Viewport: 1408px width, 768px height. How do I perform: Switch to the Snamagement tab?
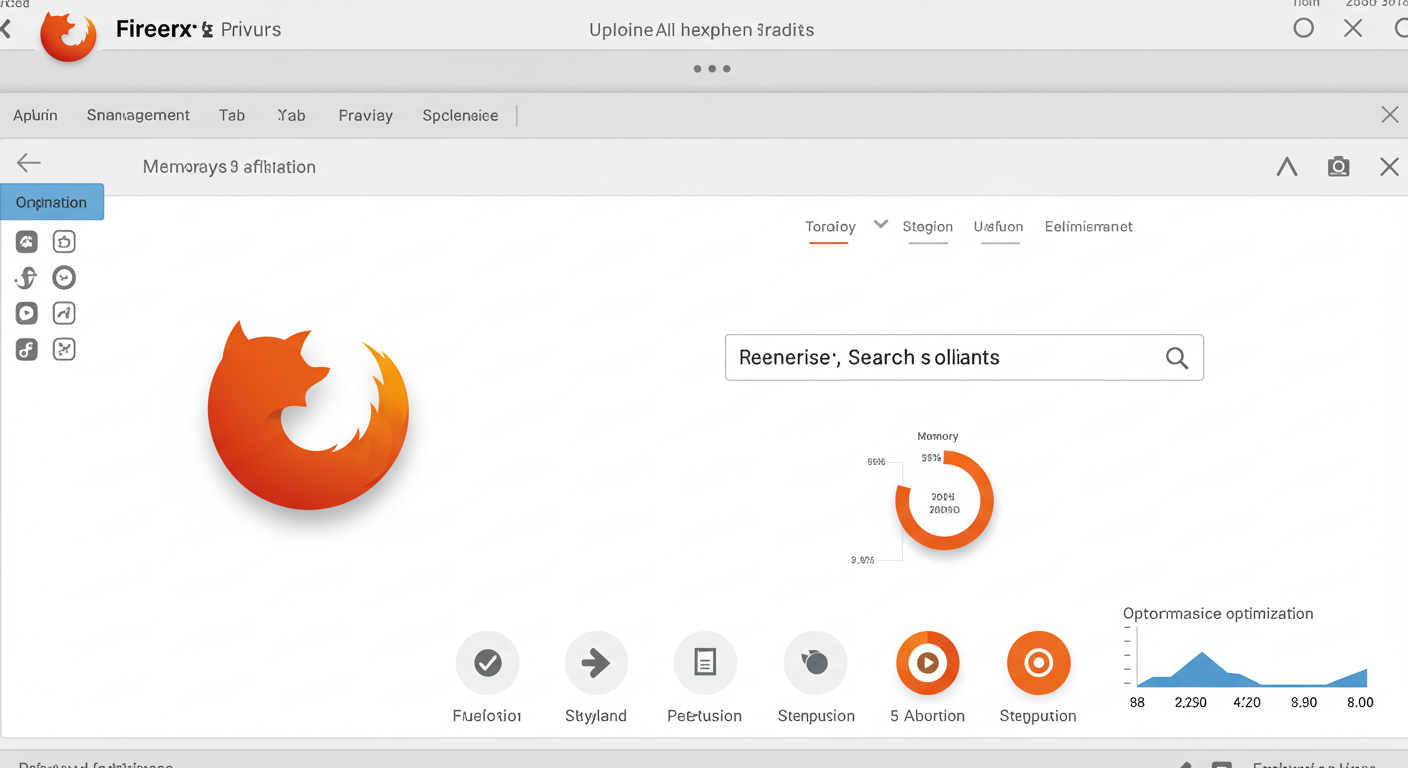(x=138, y=115)
